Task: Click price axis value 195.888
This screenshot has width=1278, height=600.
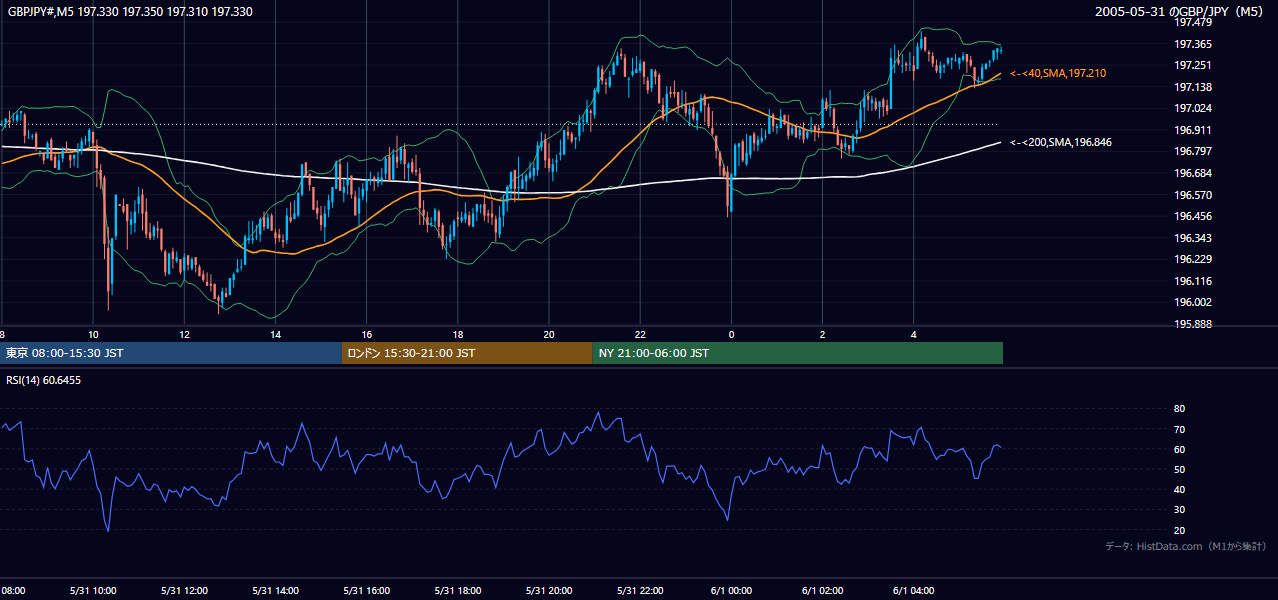Action: pyautogui.click(x=1192, y=324)
